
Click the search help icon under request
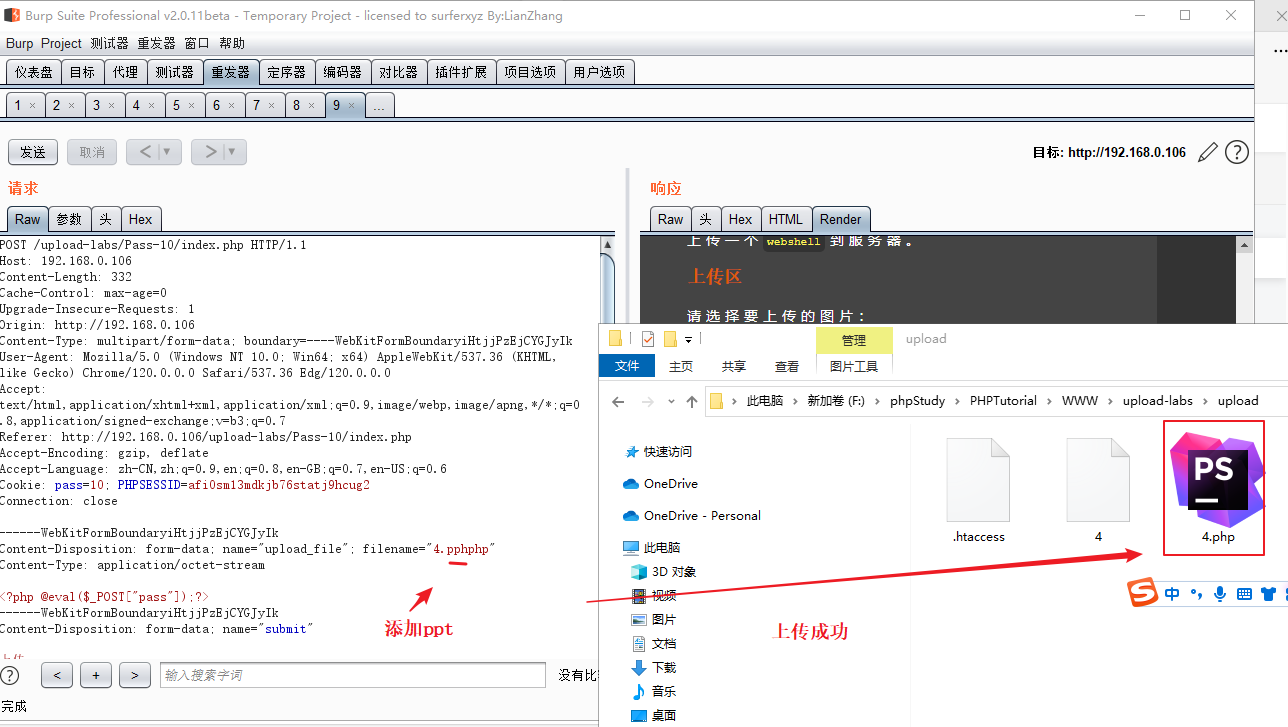10,675
